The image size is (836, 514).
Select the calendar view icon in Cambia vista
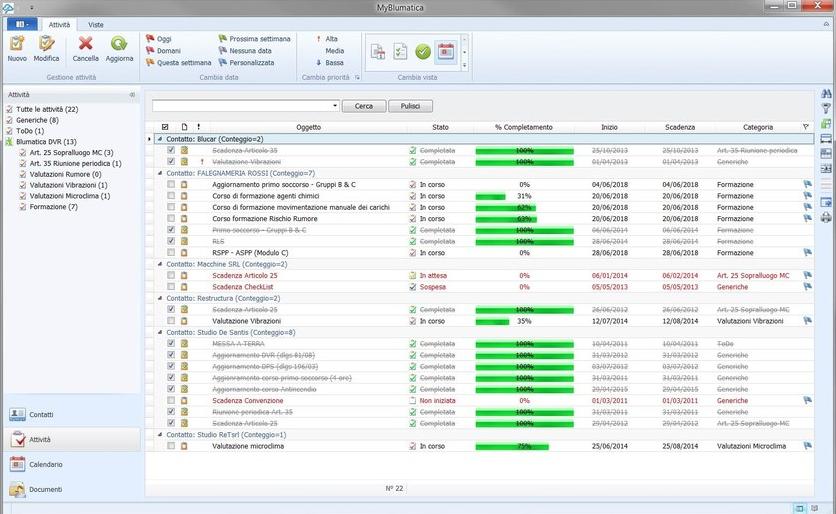(446, 51)
